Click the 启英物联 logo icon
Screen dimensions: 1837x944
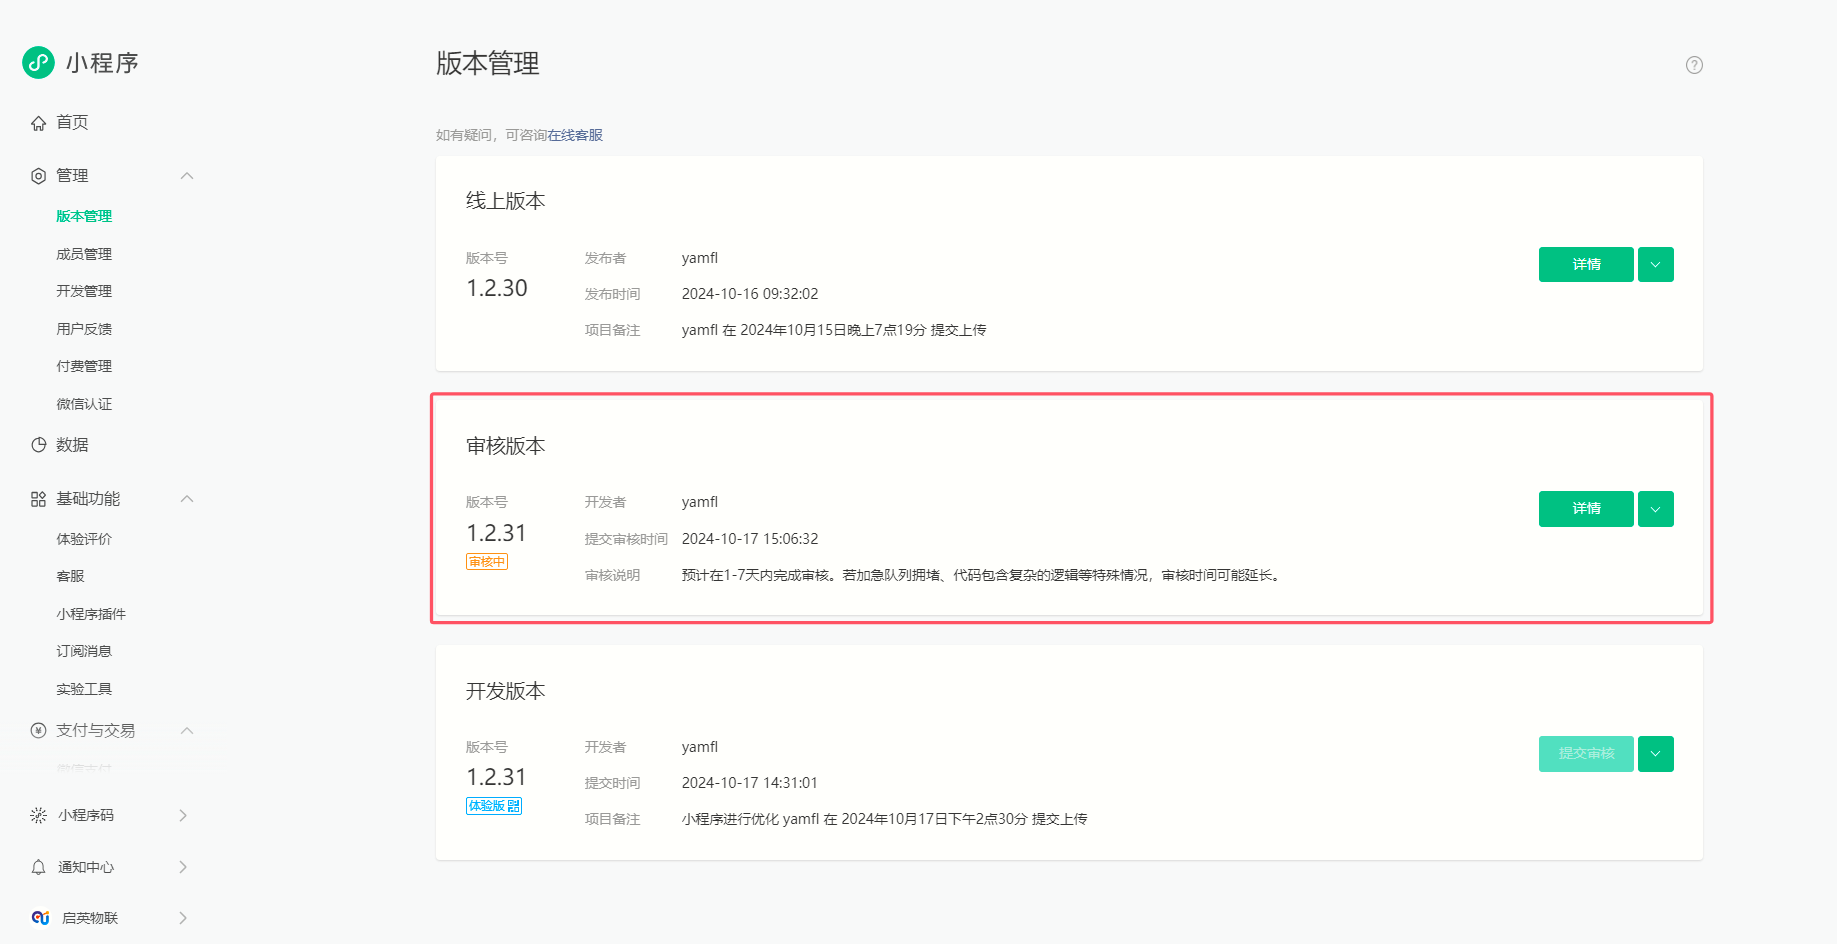(40, 918)
